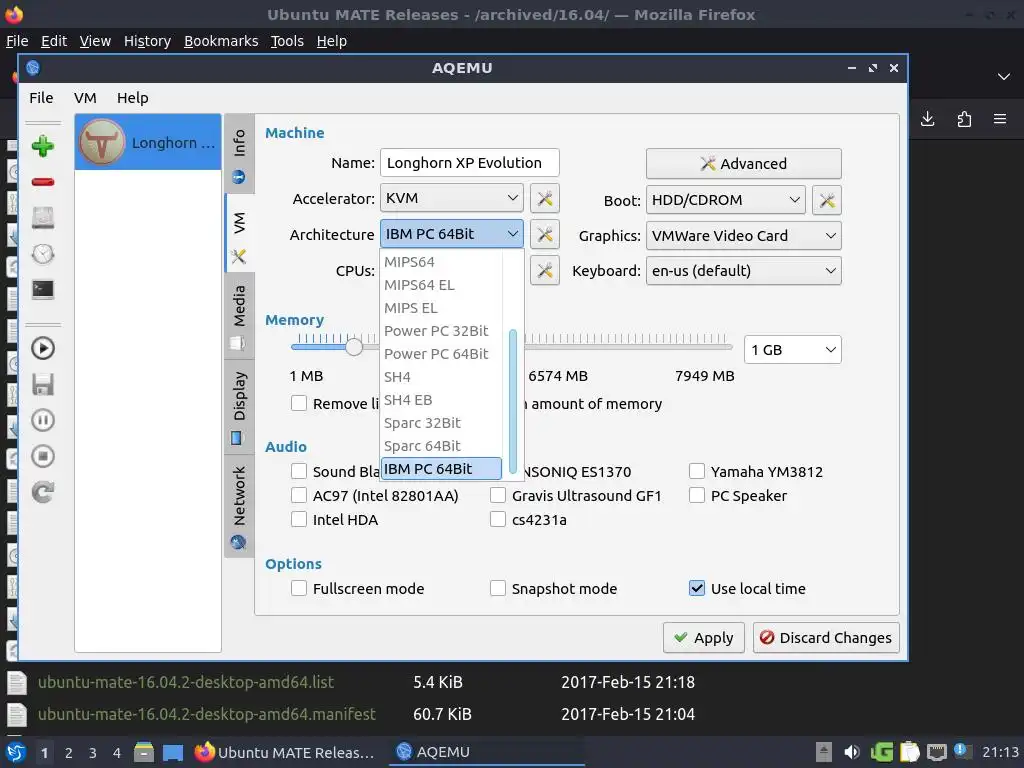Open the Keyboard en-us dropdown
The height and width of the screenshot is (768, 1024).
coord(743,271)
